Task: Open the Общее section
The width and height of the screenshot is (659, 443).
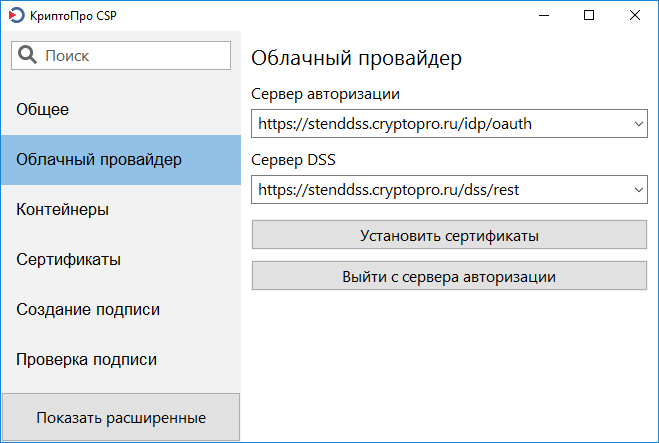Action: pos(42,109)
